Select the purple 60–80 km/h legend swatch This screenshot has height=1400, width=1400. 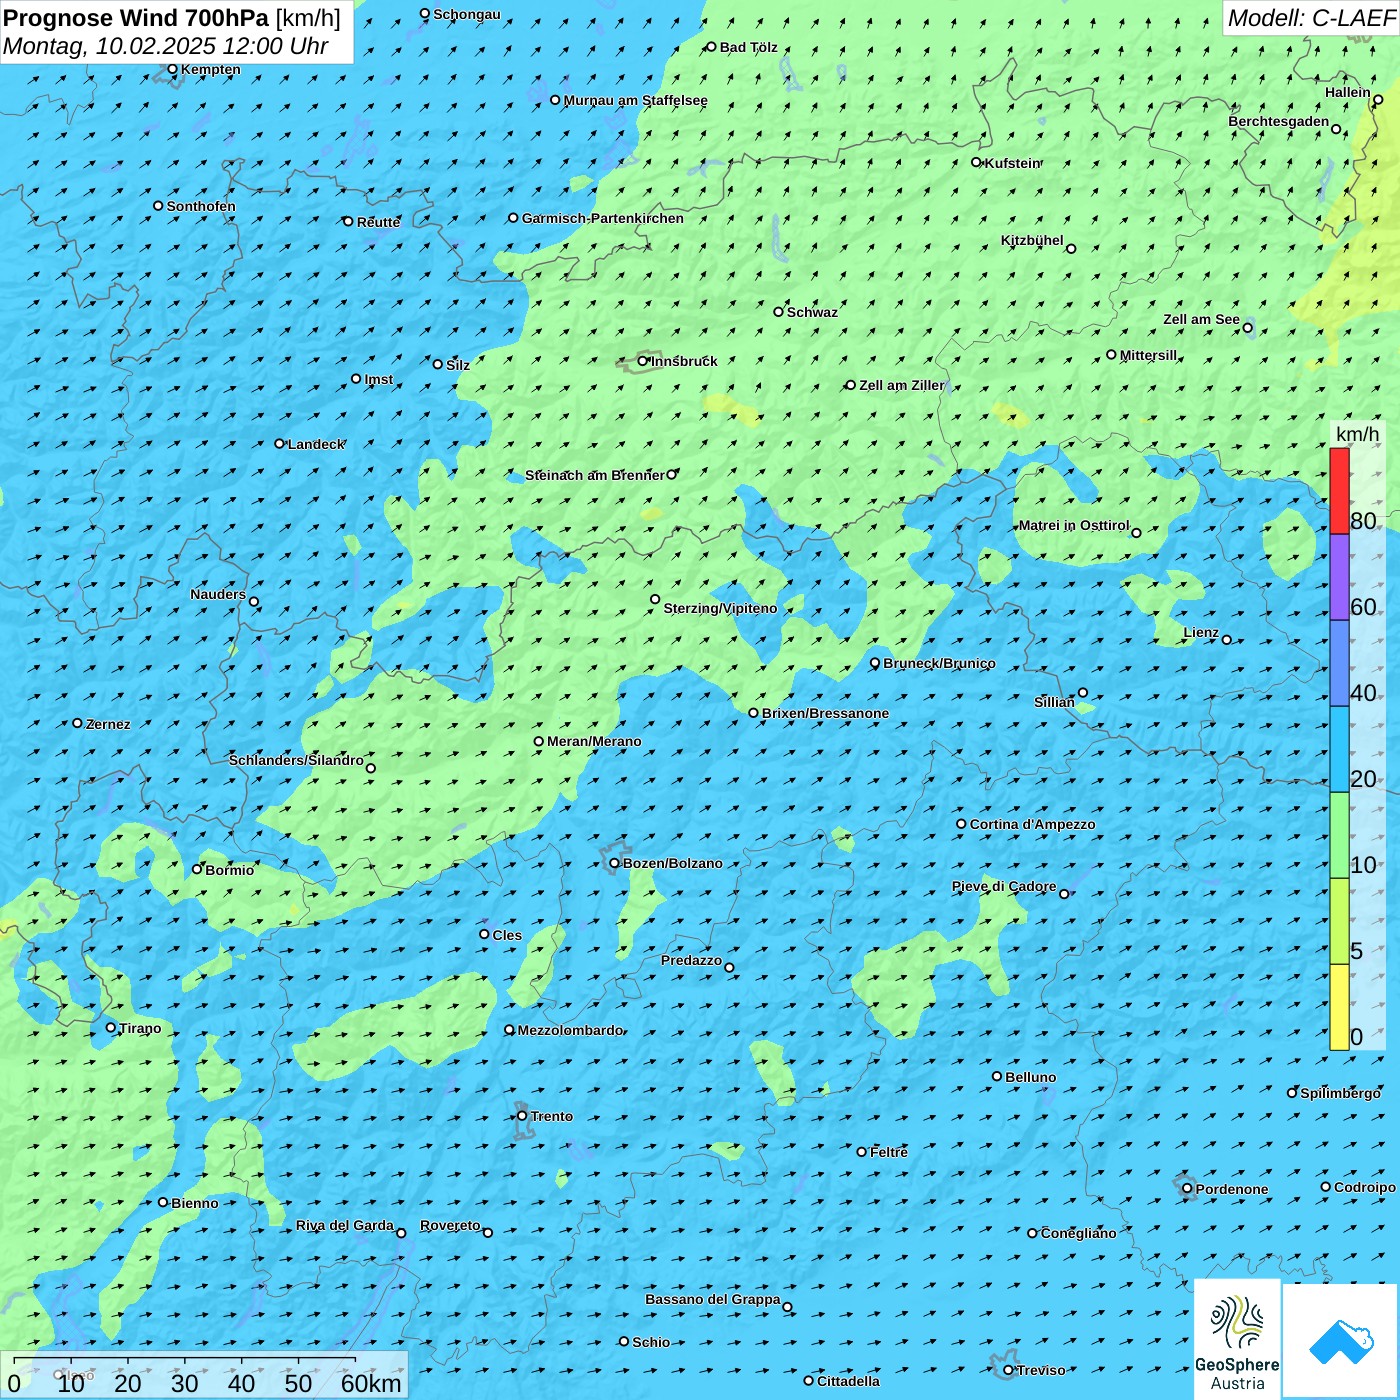click(1339, 577)
